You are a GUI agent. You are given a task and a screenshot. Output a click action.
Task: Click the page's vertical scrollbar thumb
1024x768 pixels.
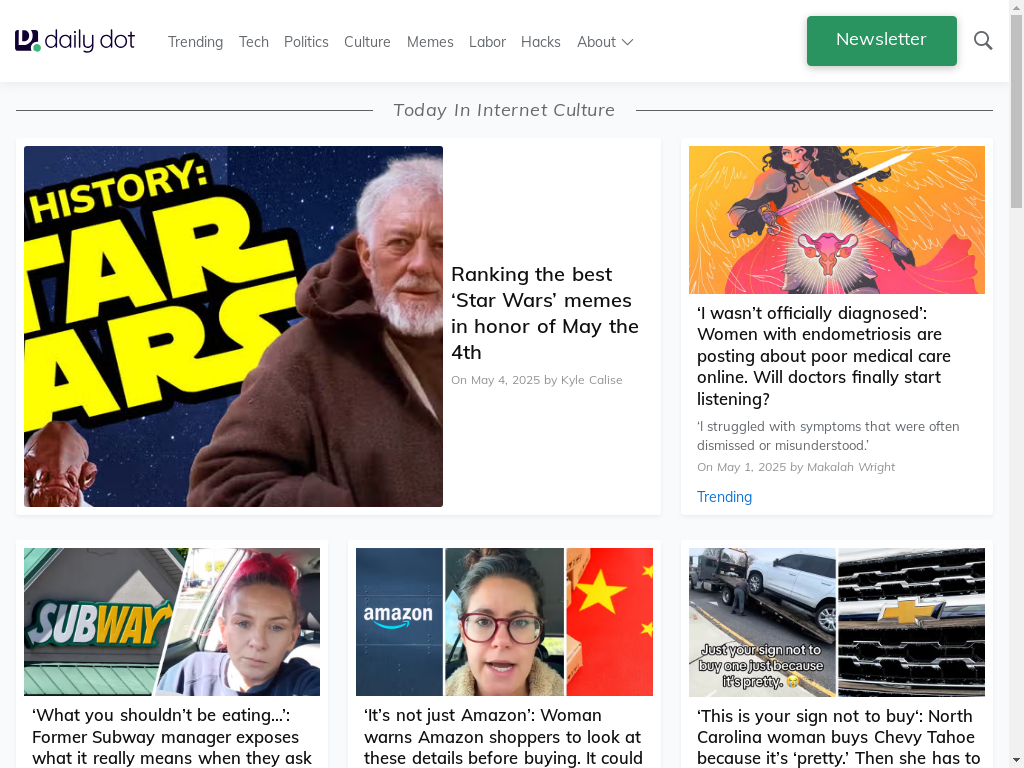(1016, 111)
